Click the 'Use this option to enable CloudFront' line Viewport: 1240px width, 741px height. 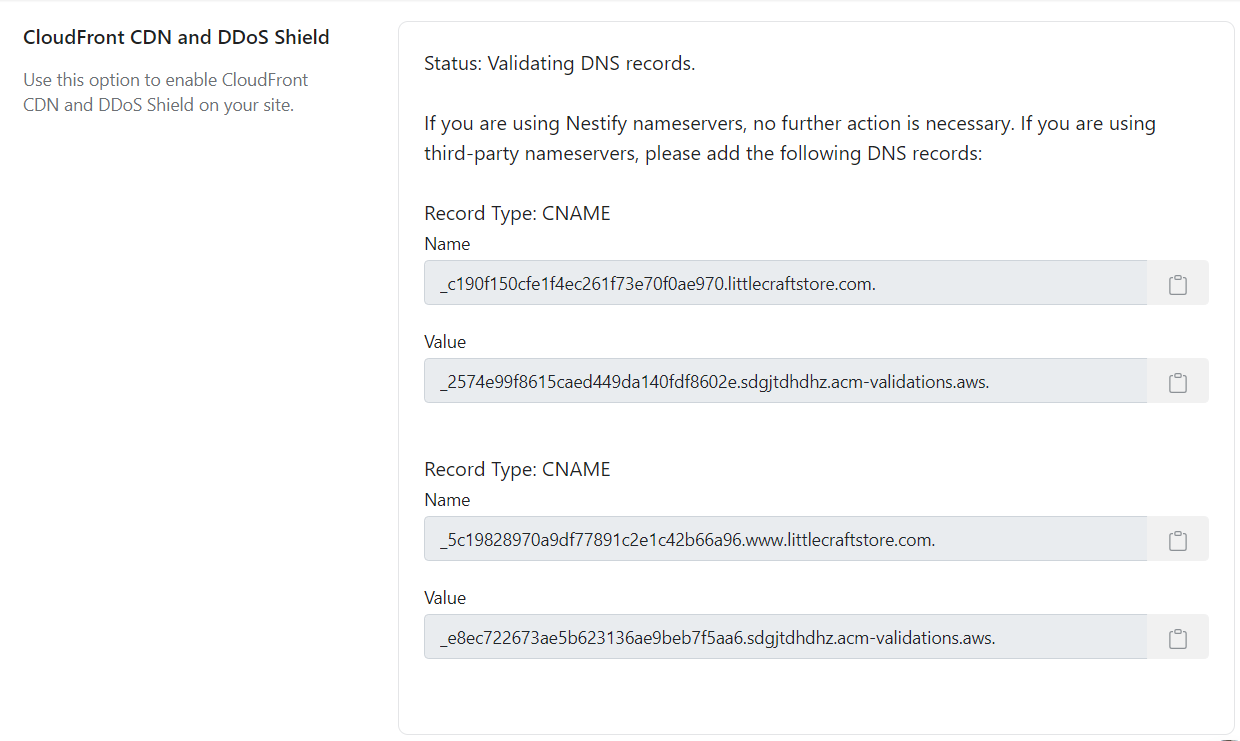(x=166, y=80)
